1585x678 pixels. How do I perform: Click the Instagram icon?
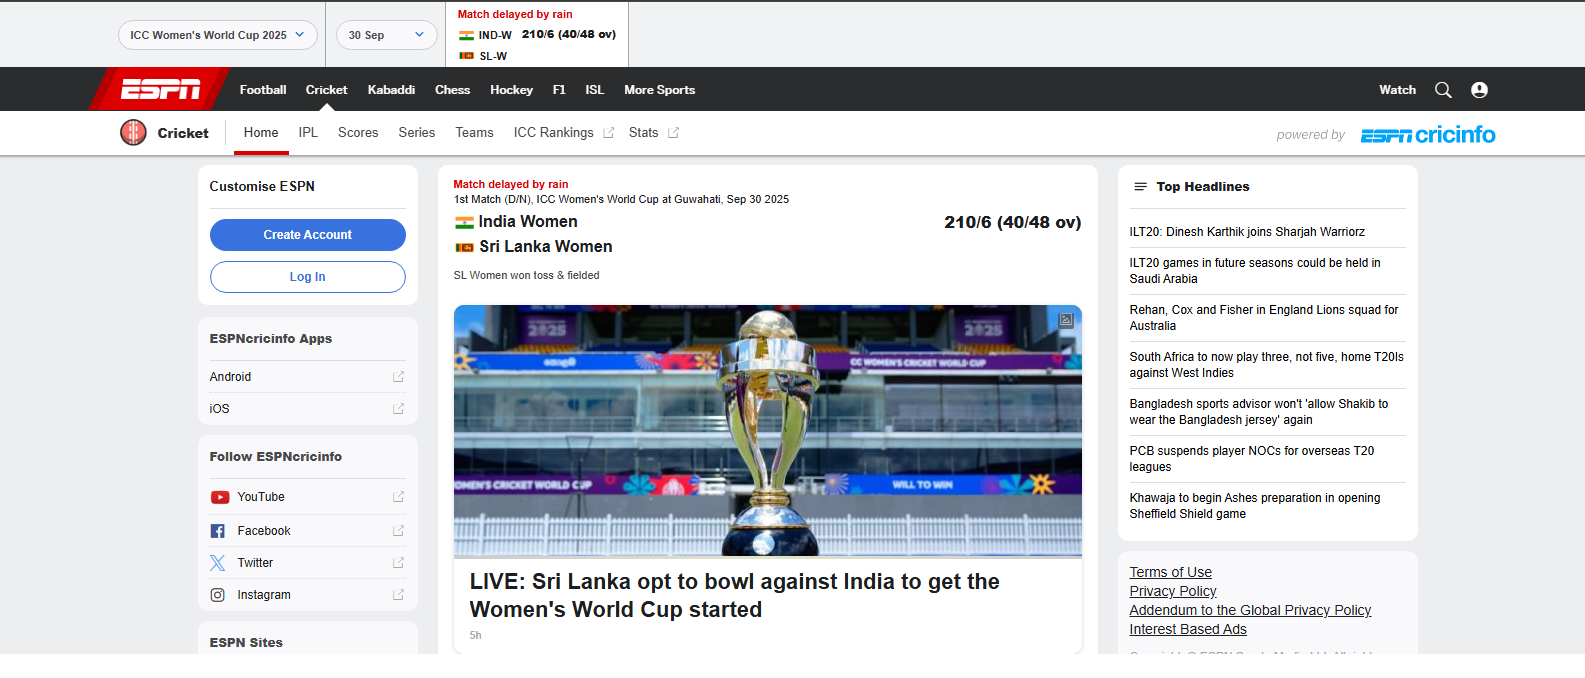click(217, 595)
